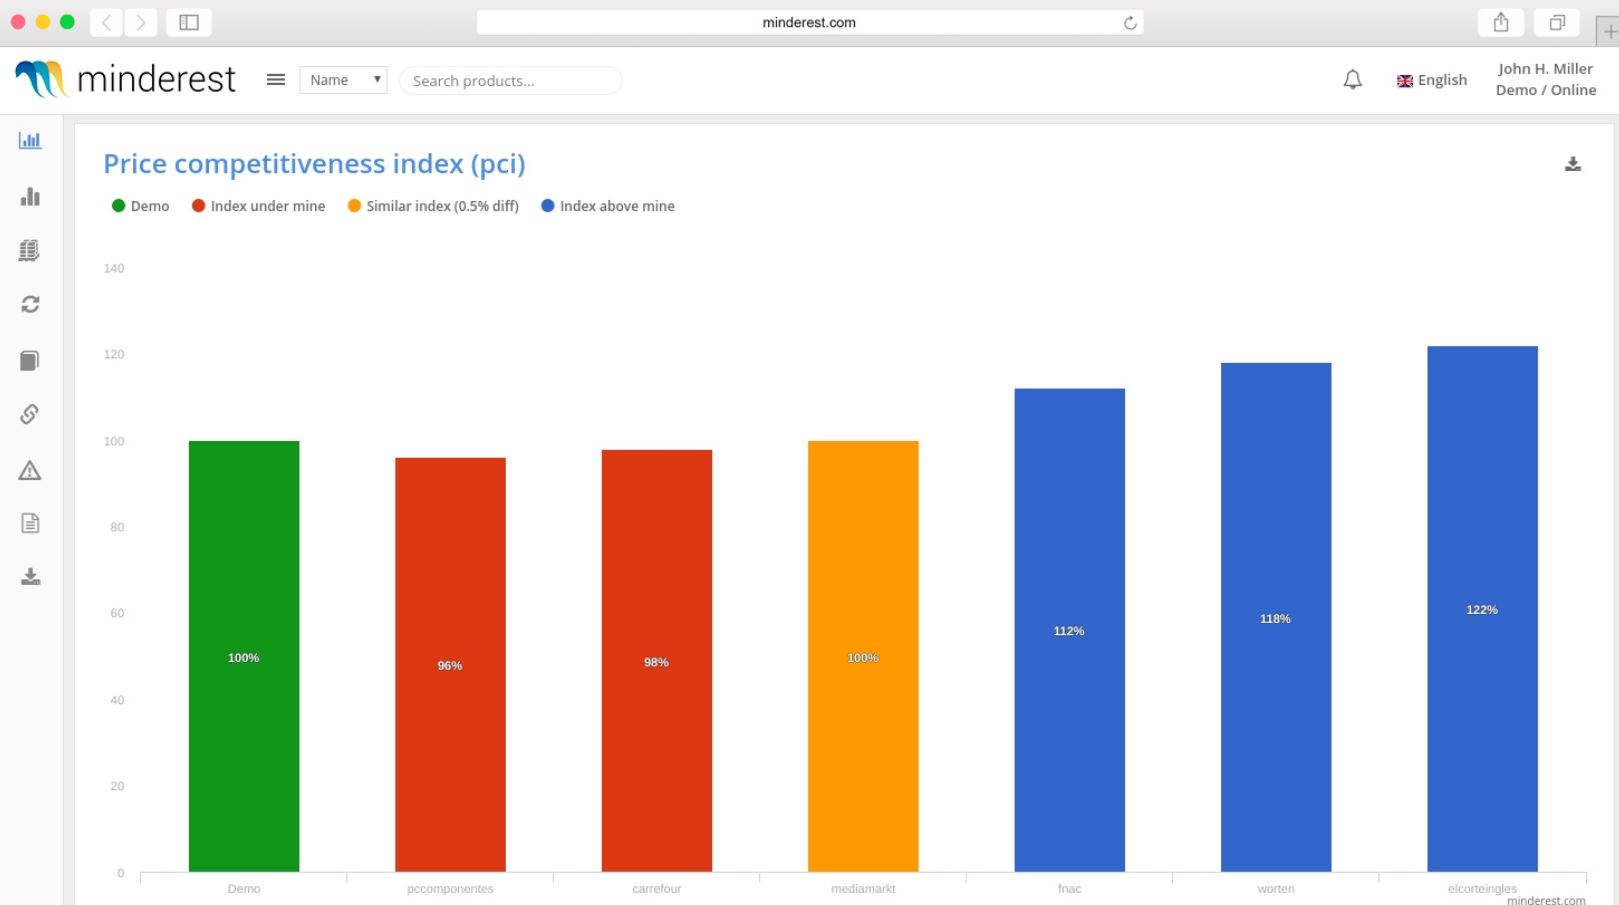Click the 140 y-axis value

[114, 268]
